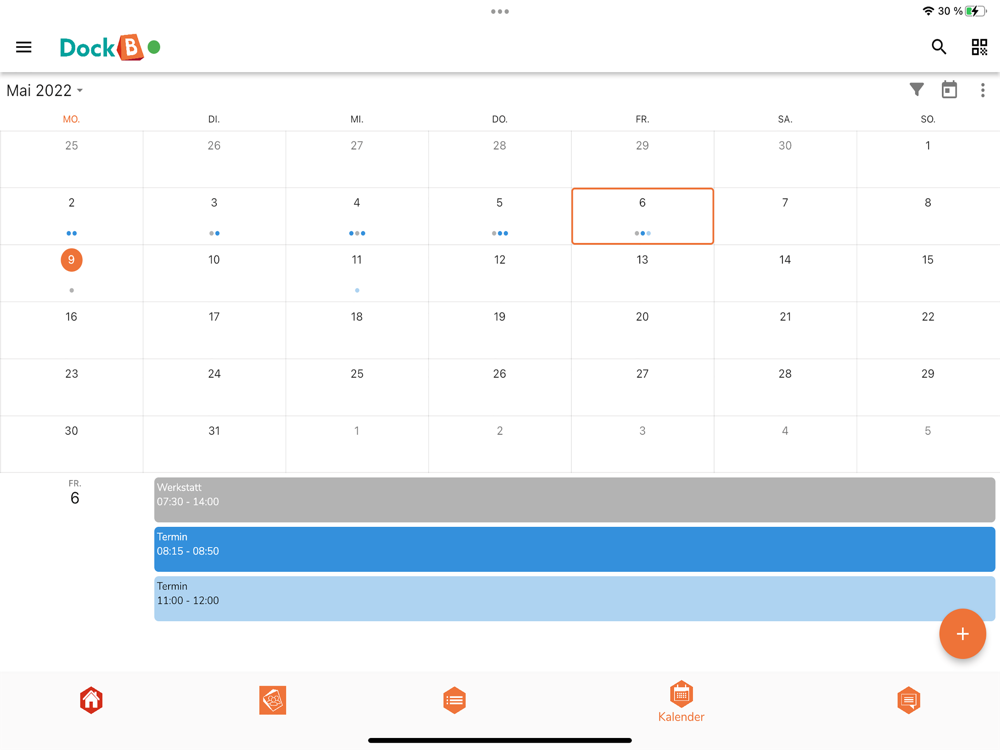Screen dimensions: 1000x750
Task: Select June 4 in last row
Action: pyautogui.click(x=785, y=444)
